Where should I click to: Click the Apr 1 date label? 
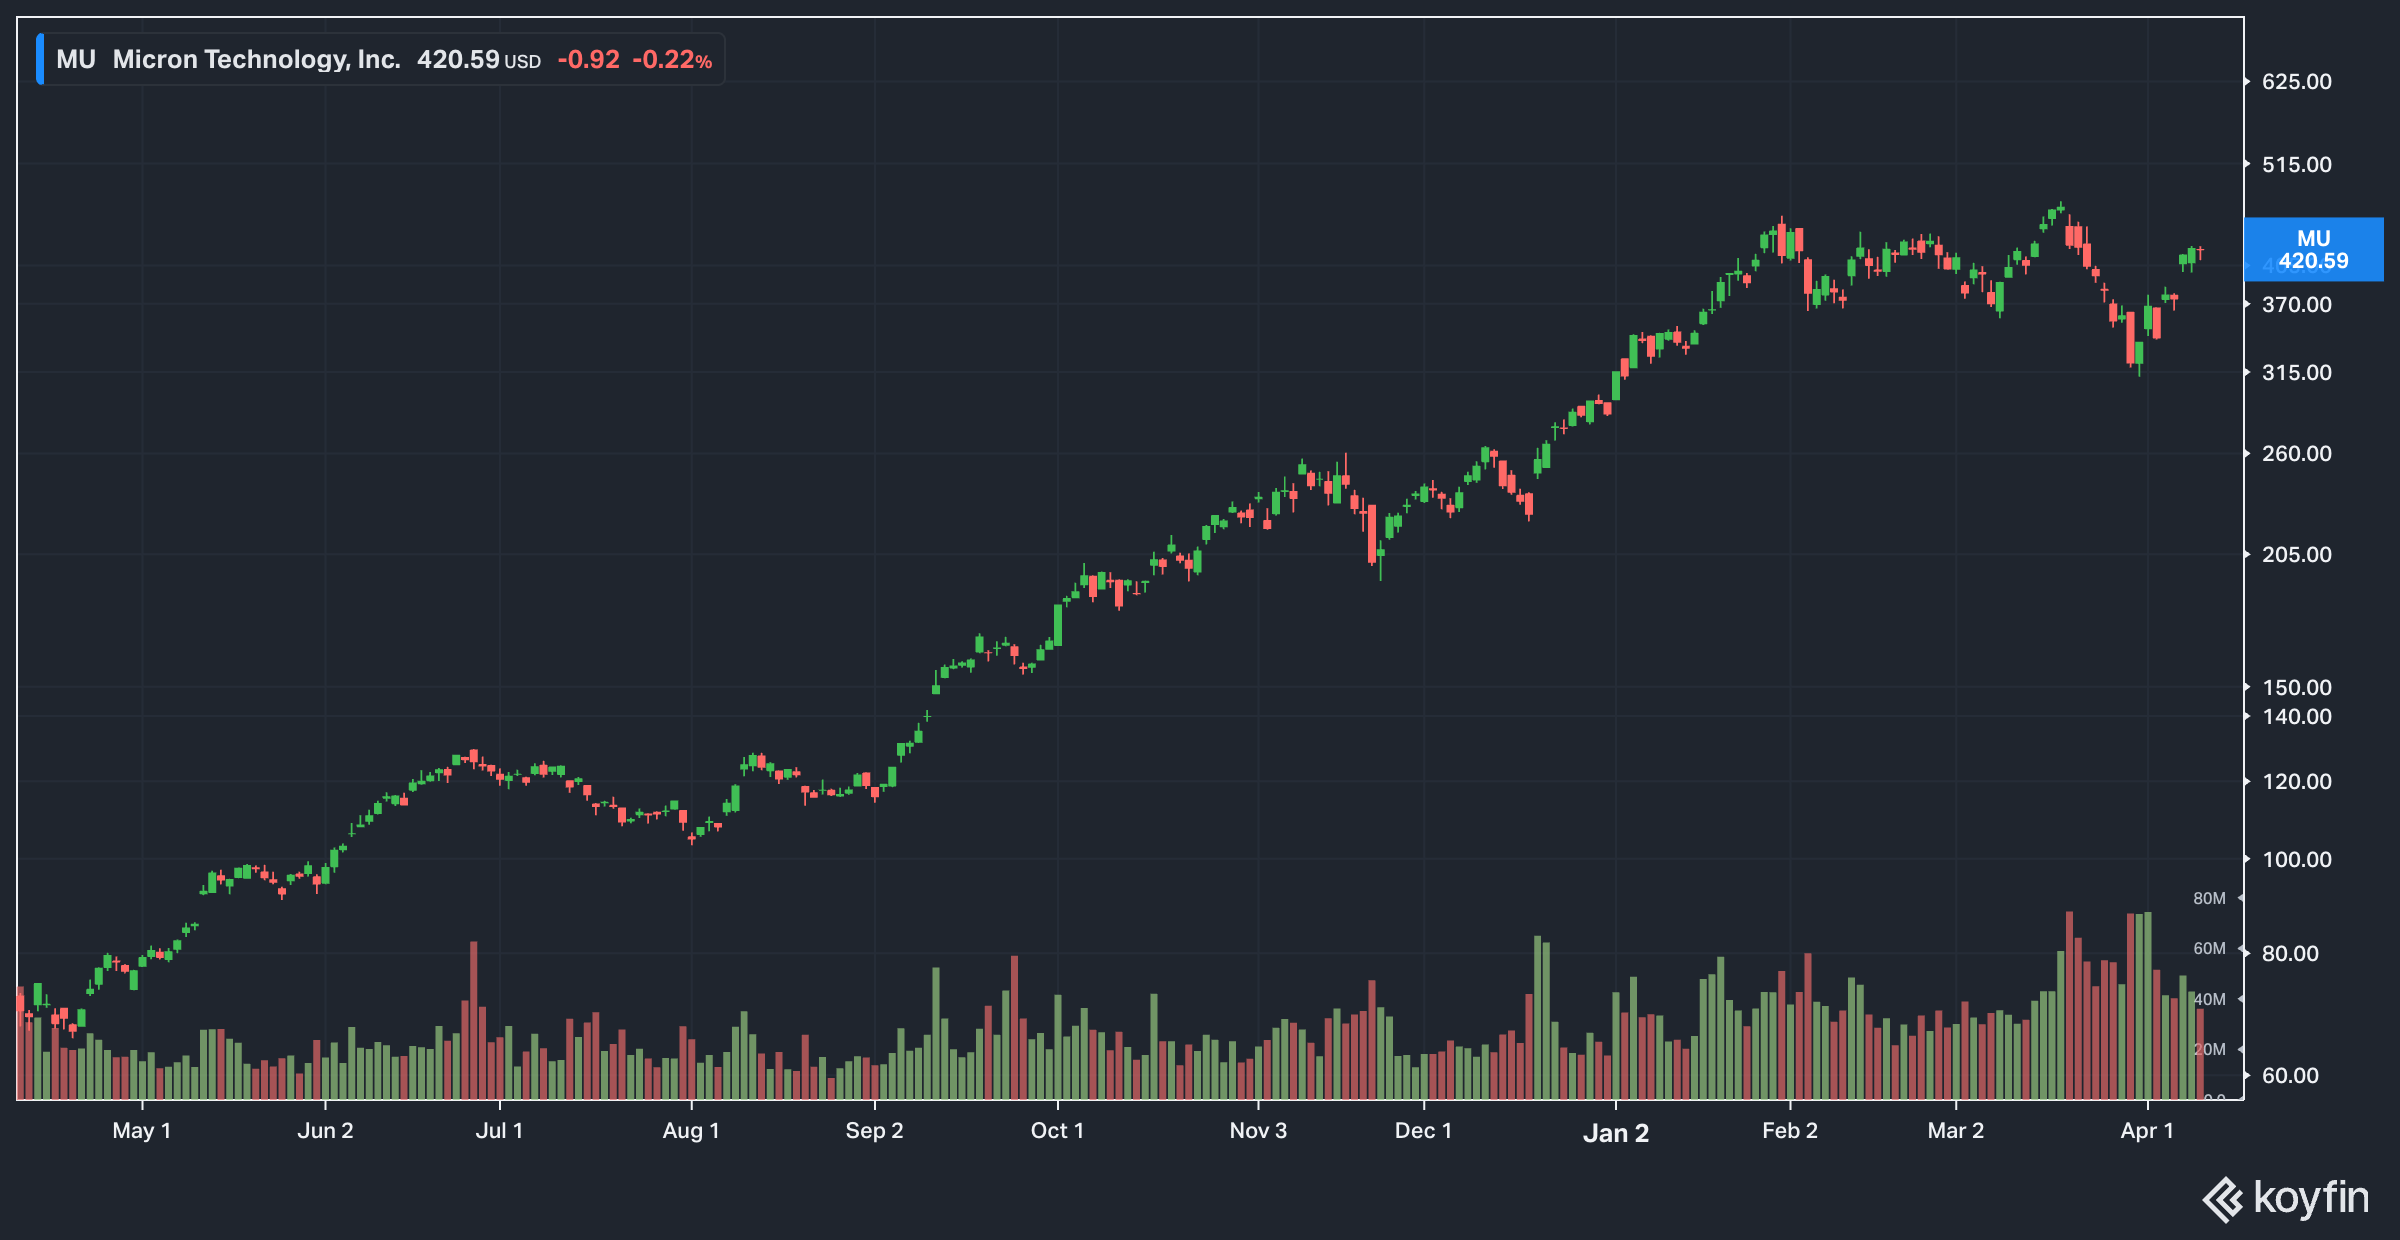coord(2146,1131)
